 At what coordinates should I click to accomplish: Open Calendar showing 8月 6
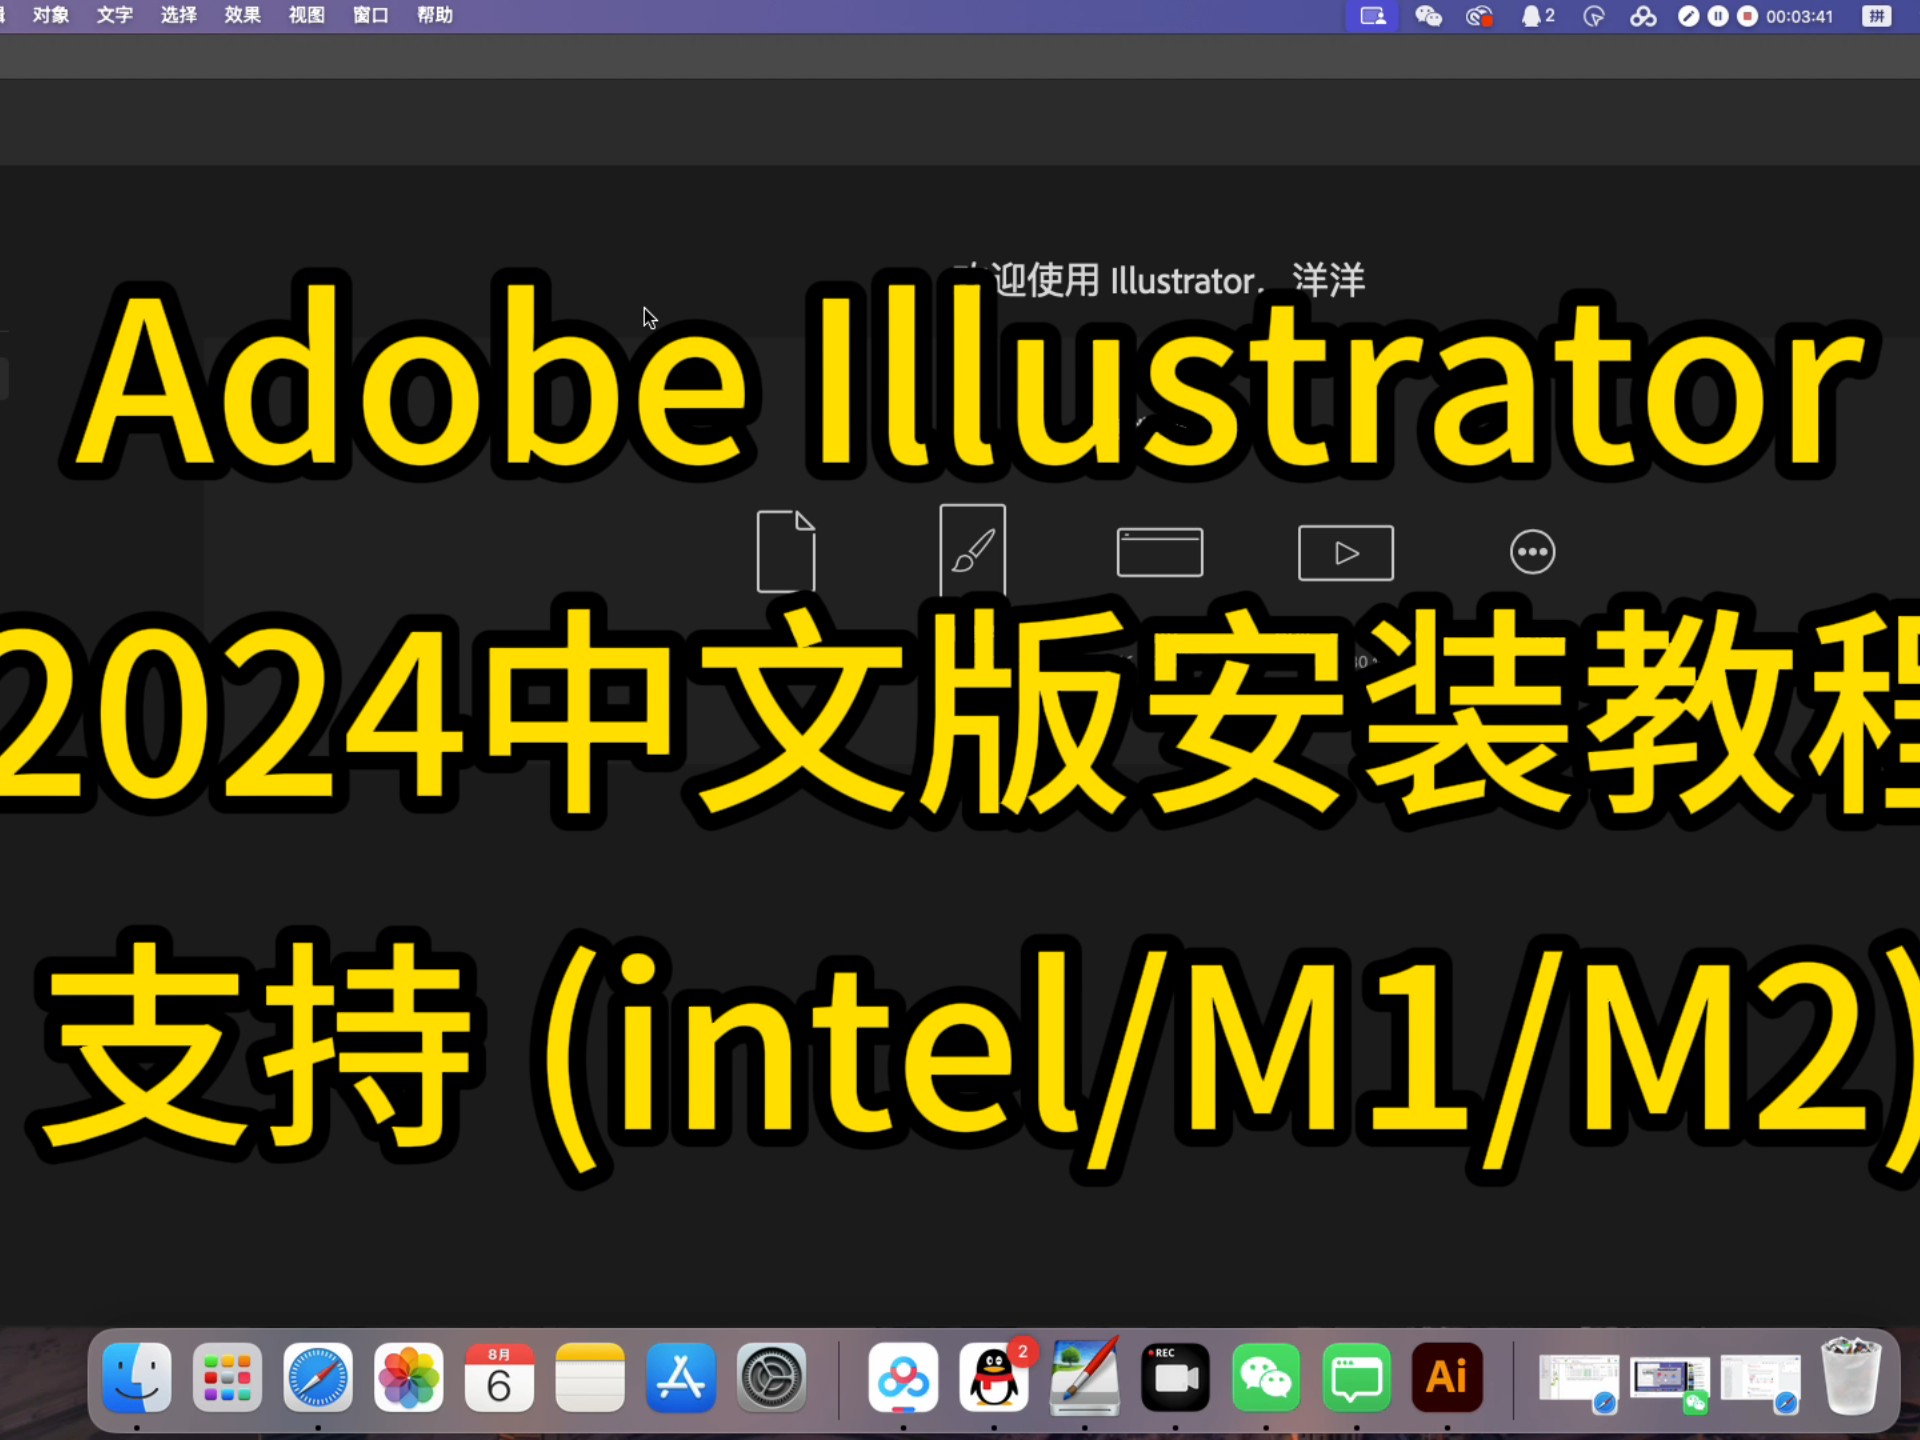tap(499, 1377)
